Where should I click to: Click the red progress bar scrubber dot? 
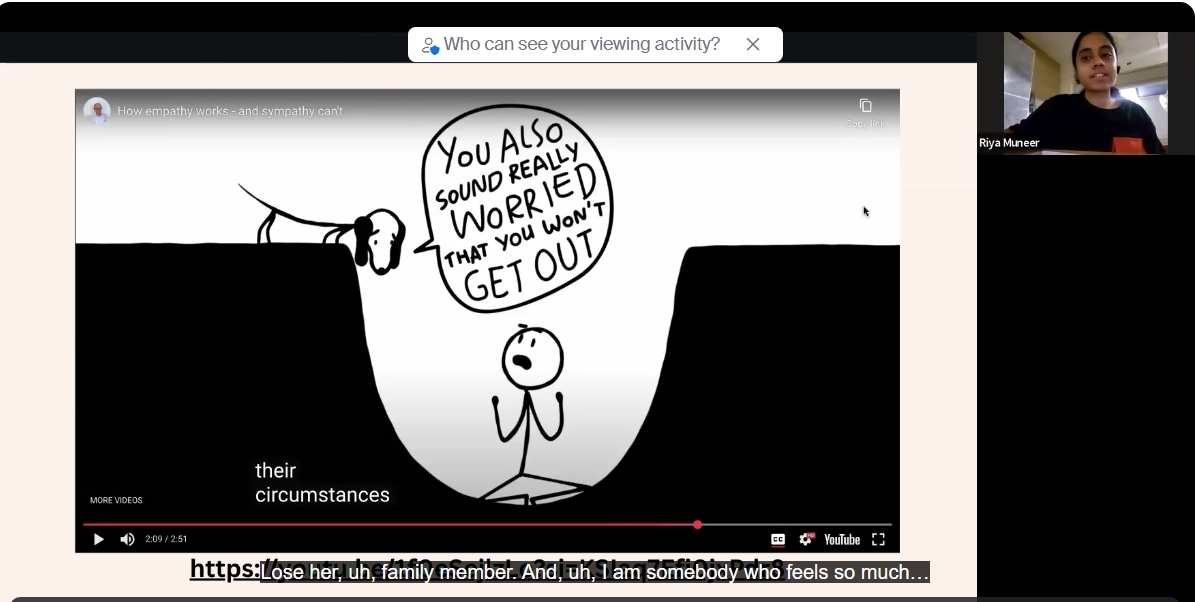point(697,524)
